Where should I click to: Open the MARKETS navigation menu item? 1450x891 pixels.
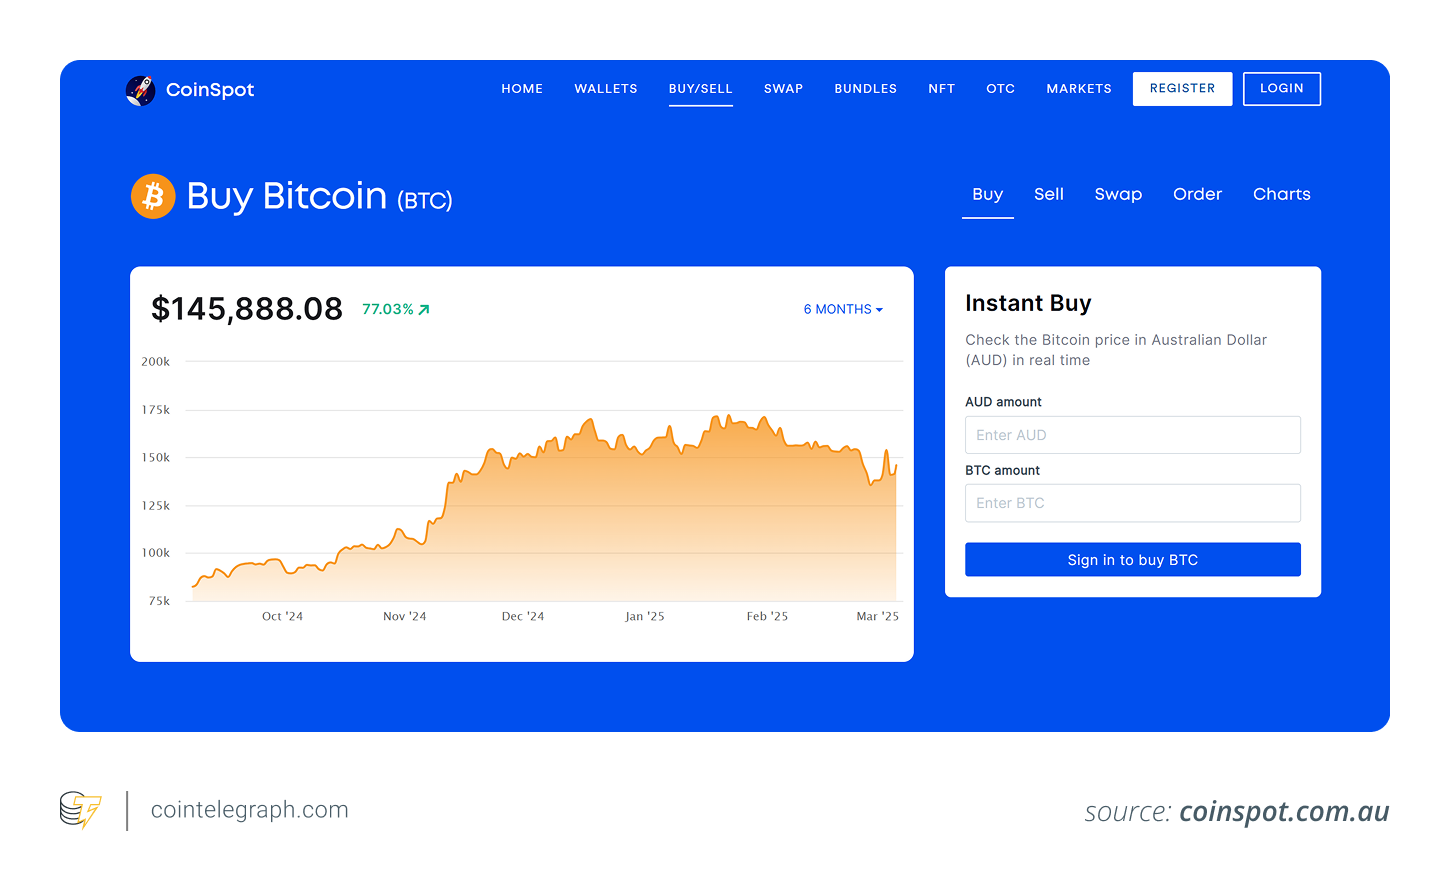click(1079, 88)
